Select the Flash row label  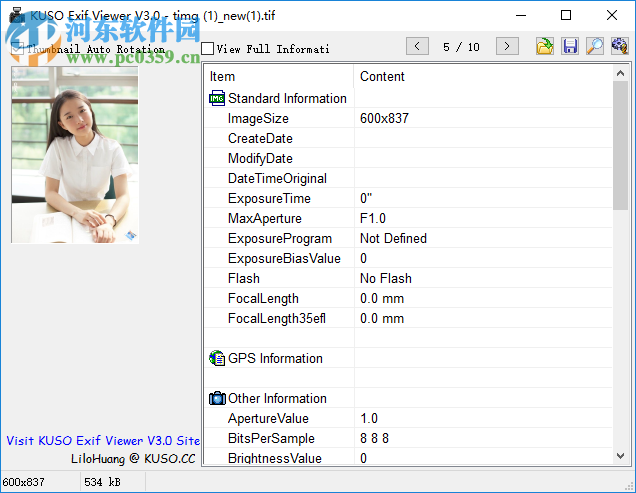243,278
